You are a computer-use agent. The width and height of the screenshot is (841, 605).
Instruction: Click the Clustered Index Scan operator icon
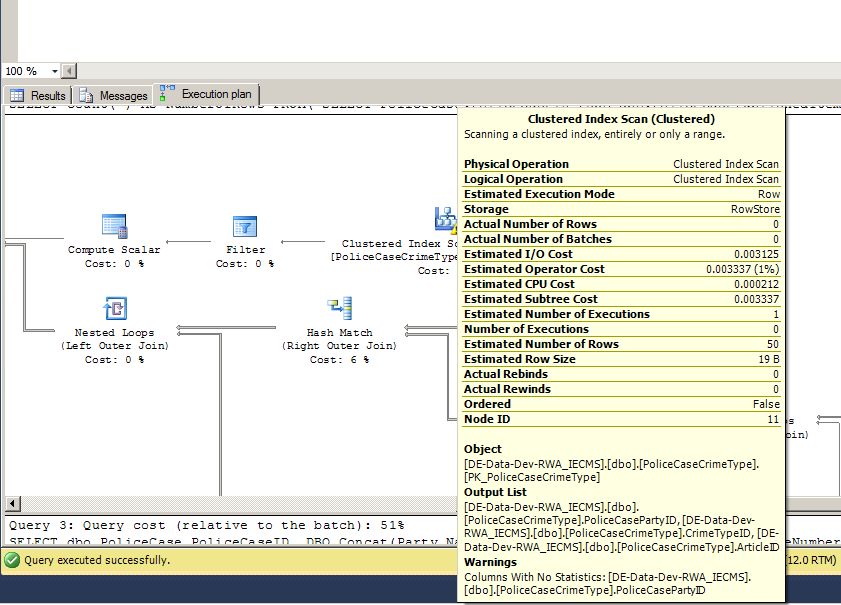(x=446, y=220)
